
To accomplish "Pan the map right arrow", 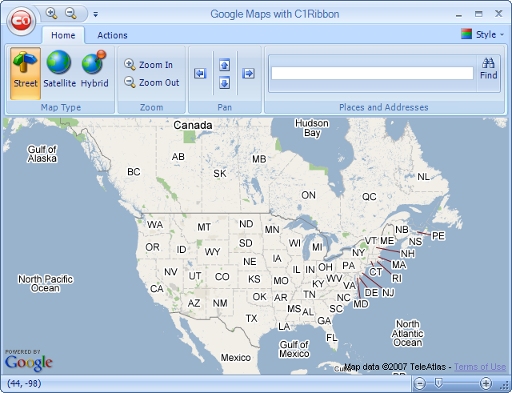I will coord(248,73).
